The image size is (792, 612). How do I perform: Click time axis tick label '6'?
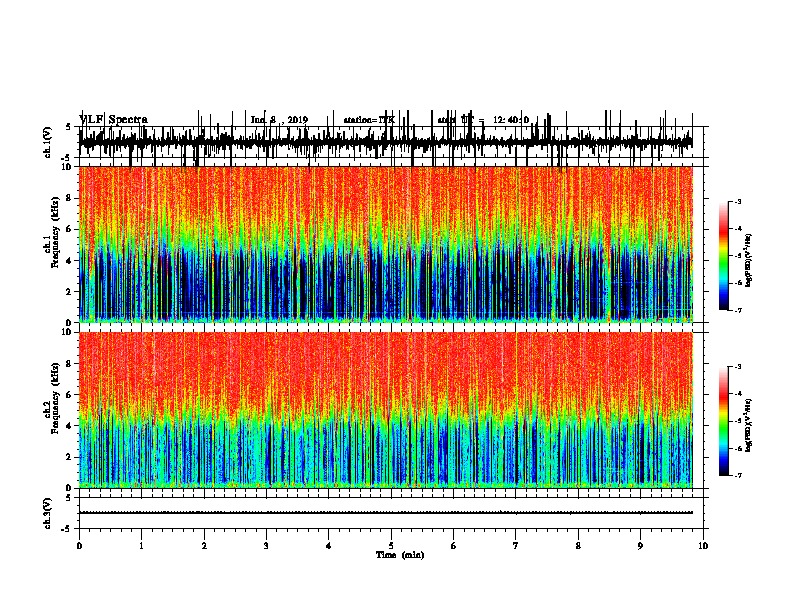click(454, 546)
